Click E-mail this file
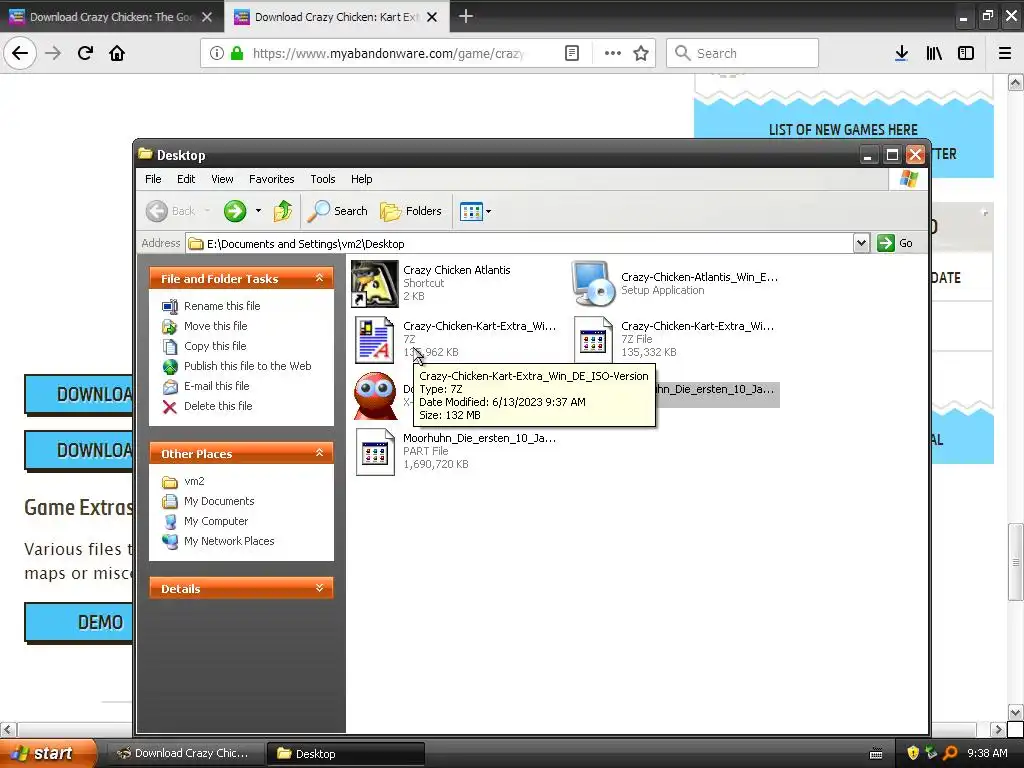 pos(216,386)
